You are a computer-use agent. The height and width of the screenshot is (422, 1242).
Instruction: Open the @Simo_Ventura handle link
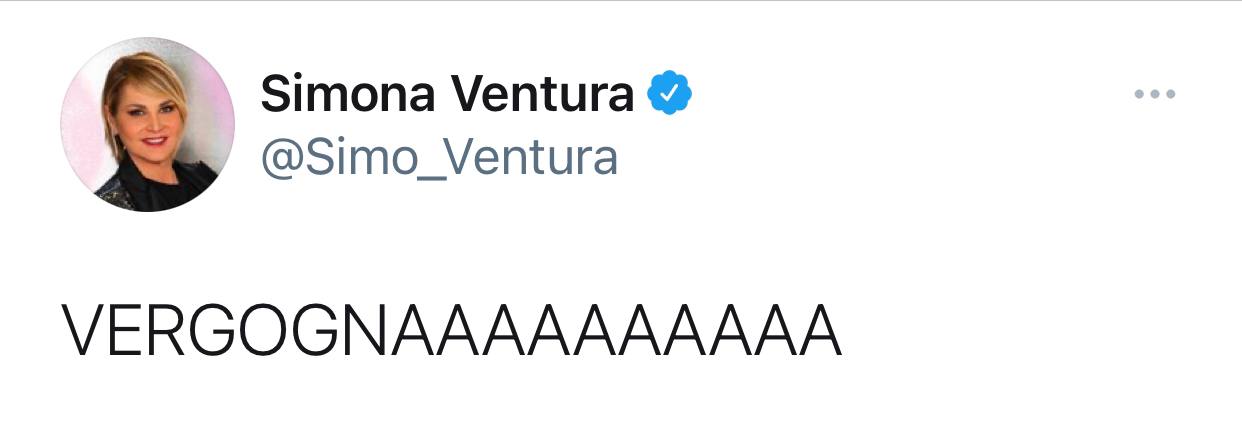439,158
